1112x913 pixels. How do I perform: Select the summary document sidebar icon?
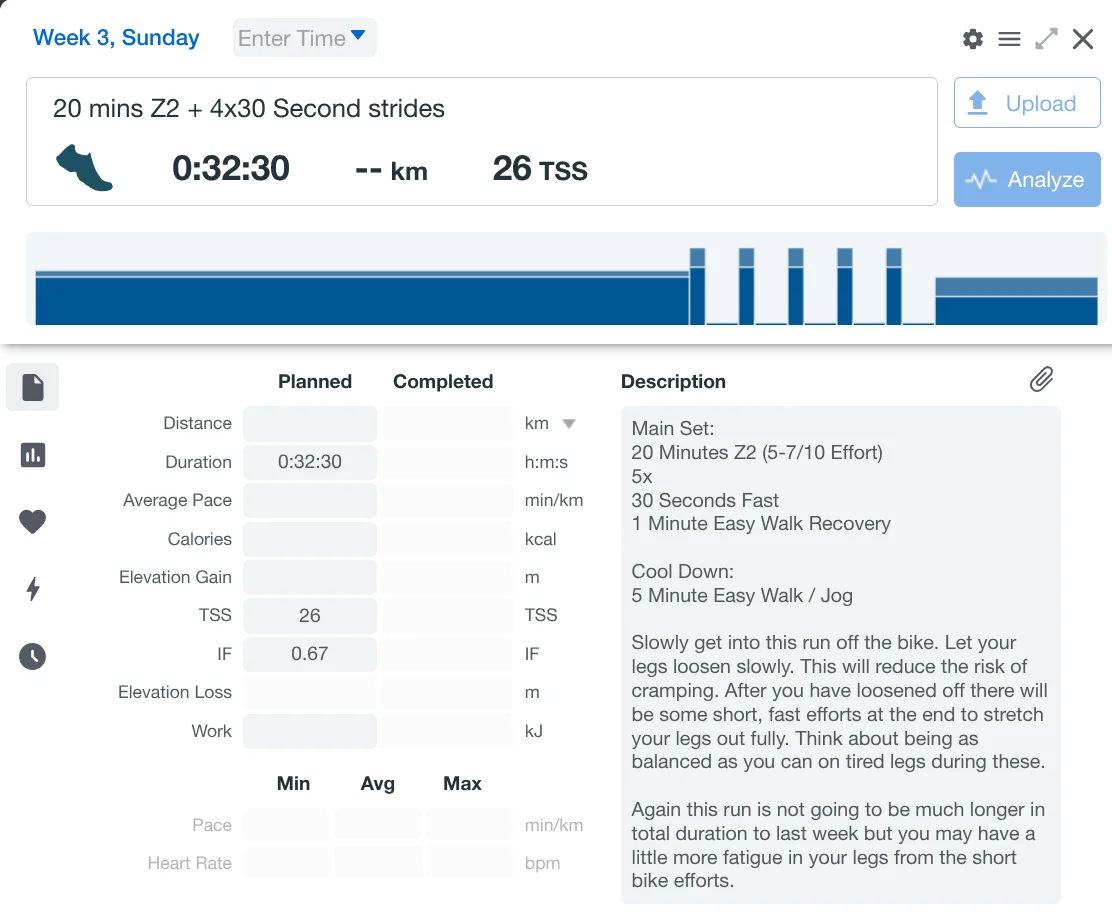pos(33,387)
